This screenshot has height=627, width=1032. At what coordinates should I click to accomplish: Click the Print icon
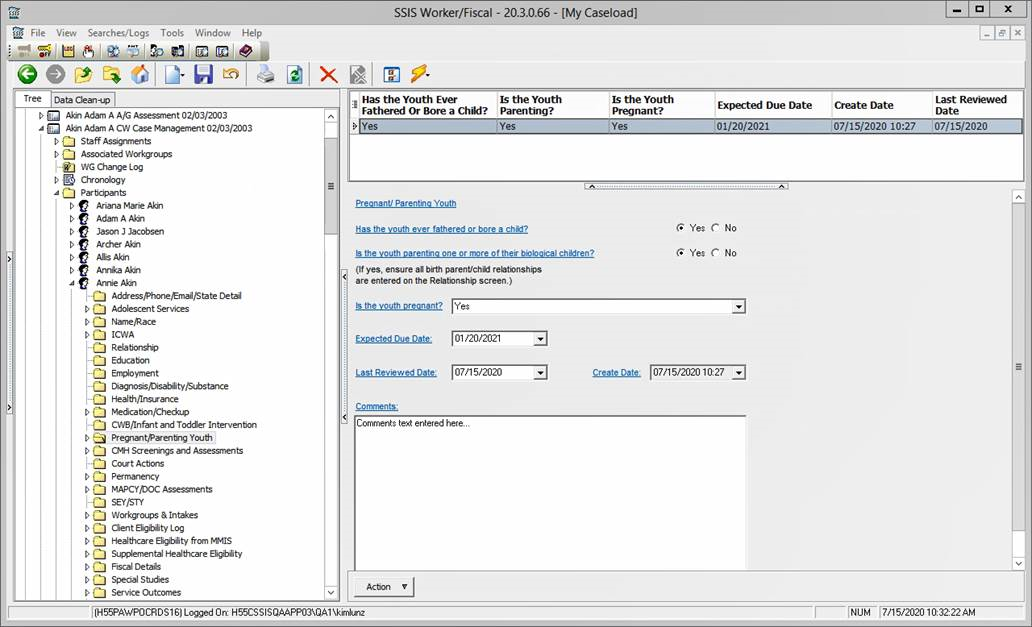pyautogui.click(x=265, y=74)
